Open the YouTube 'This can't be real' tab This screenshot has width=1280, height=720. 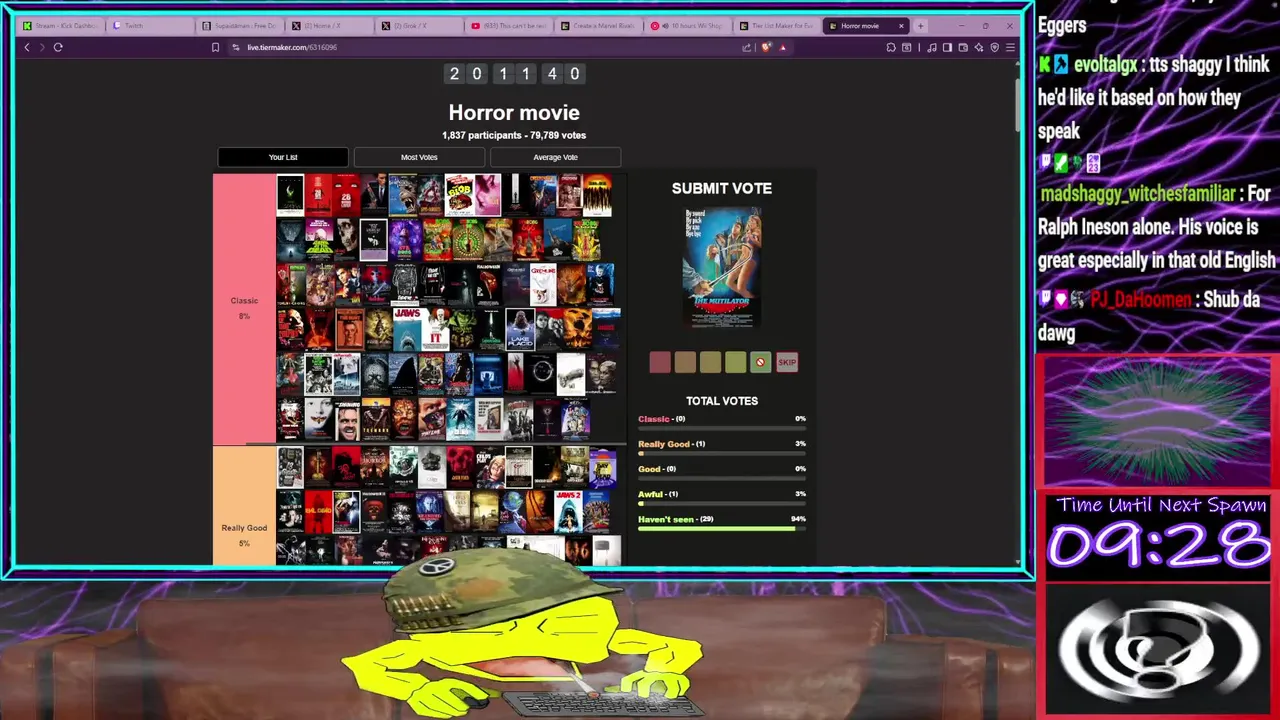tap(508, 26)
